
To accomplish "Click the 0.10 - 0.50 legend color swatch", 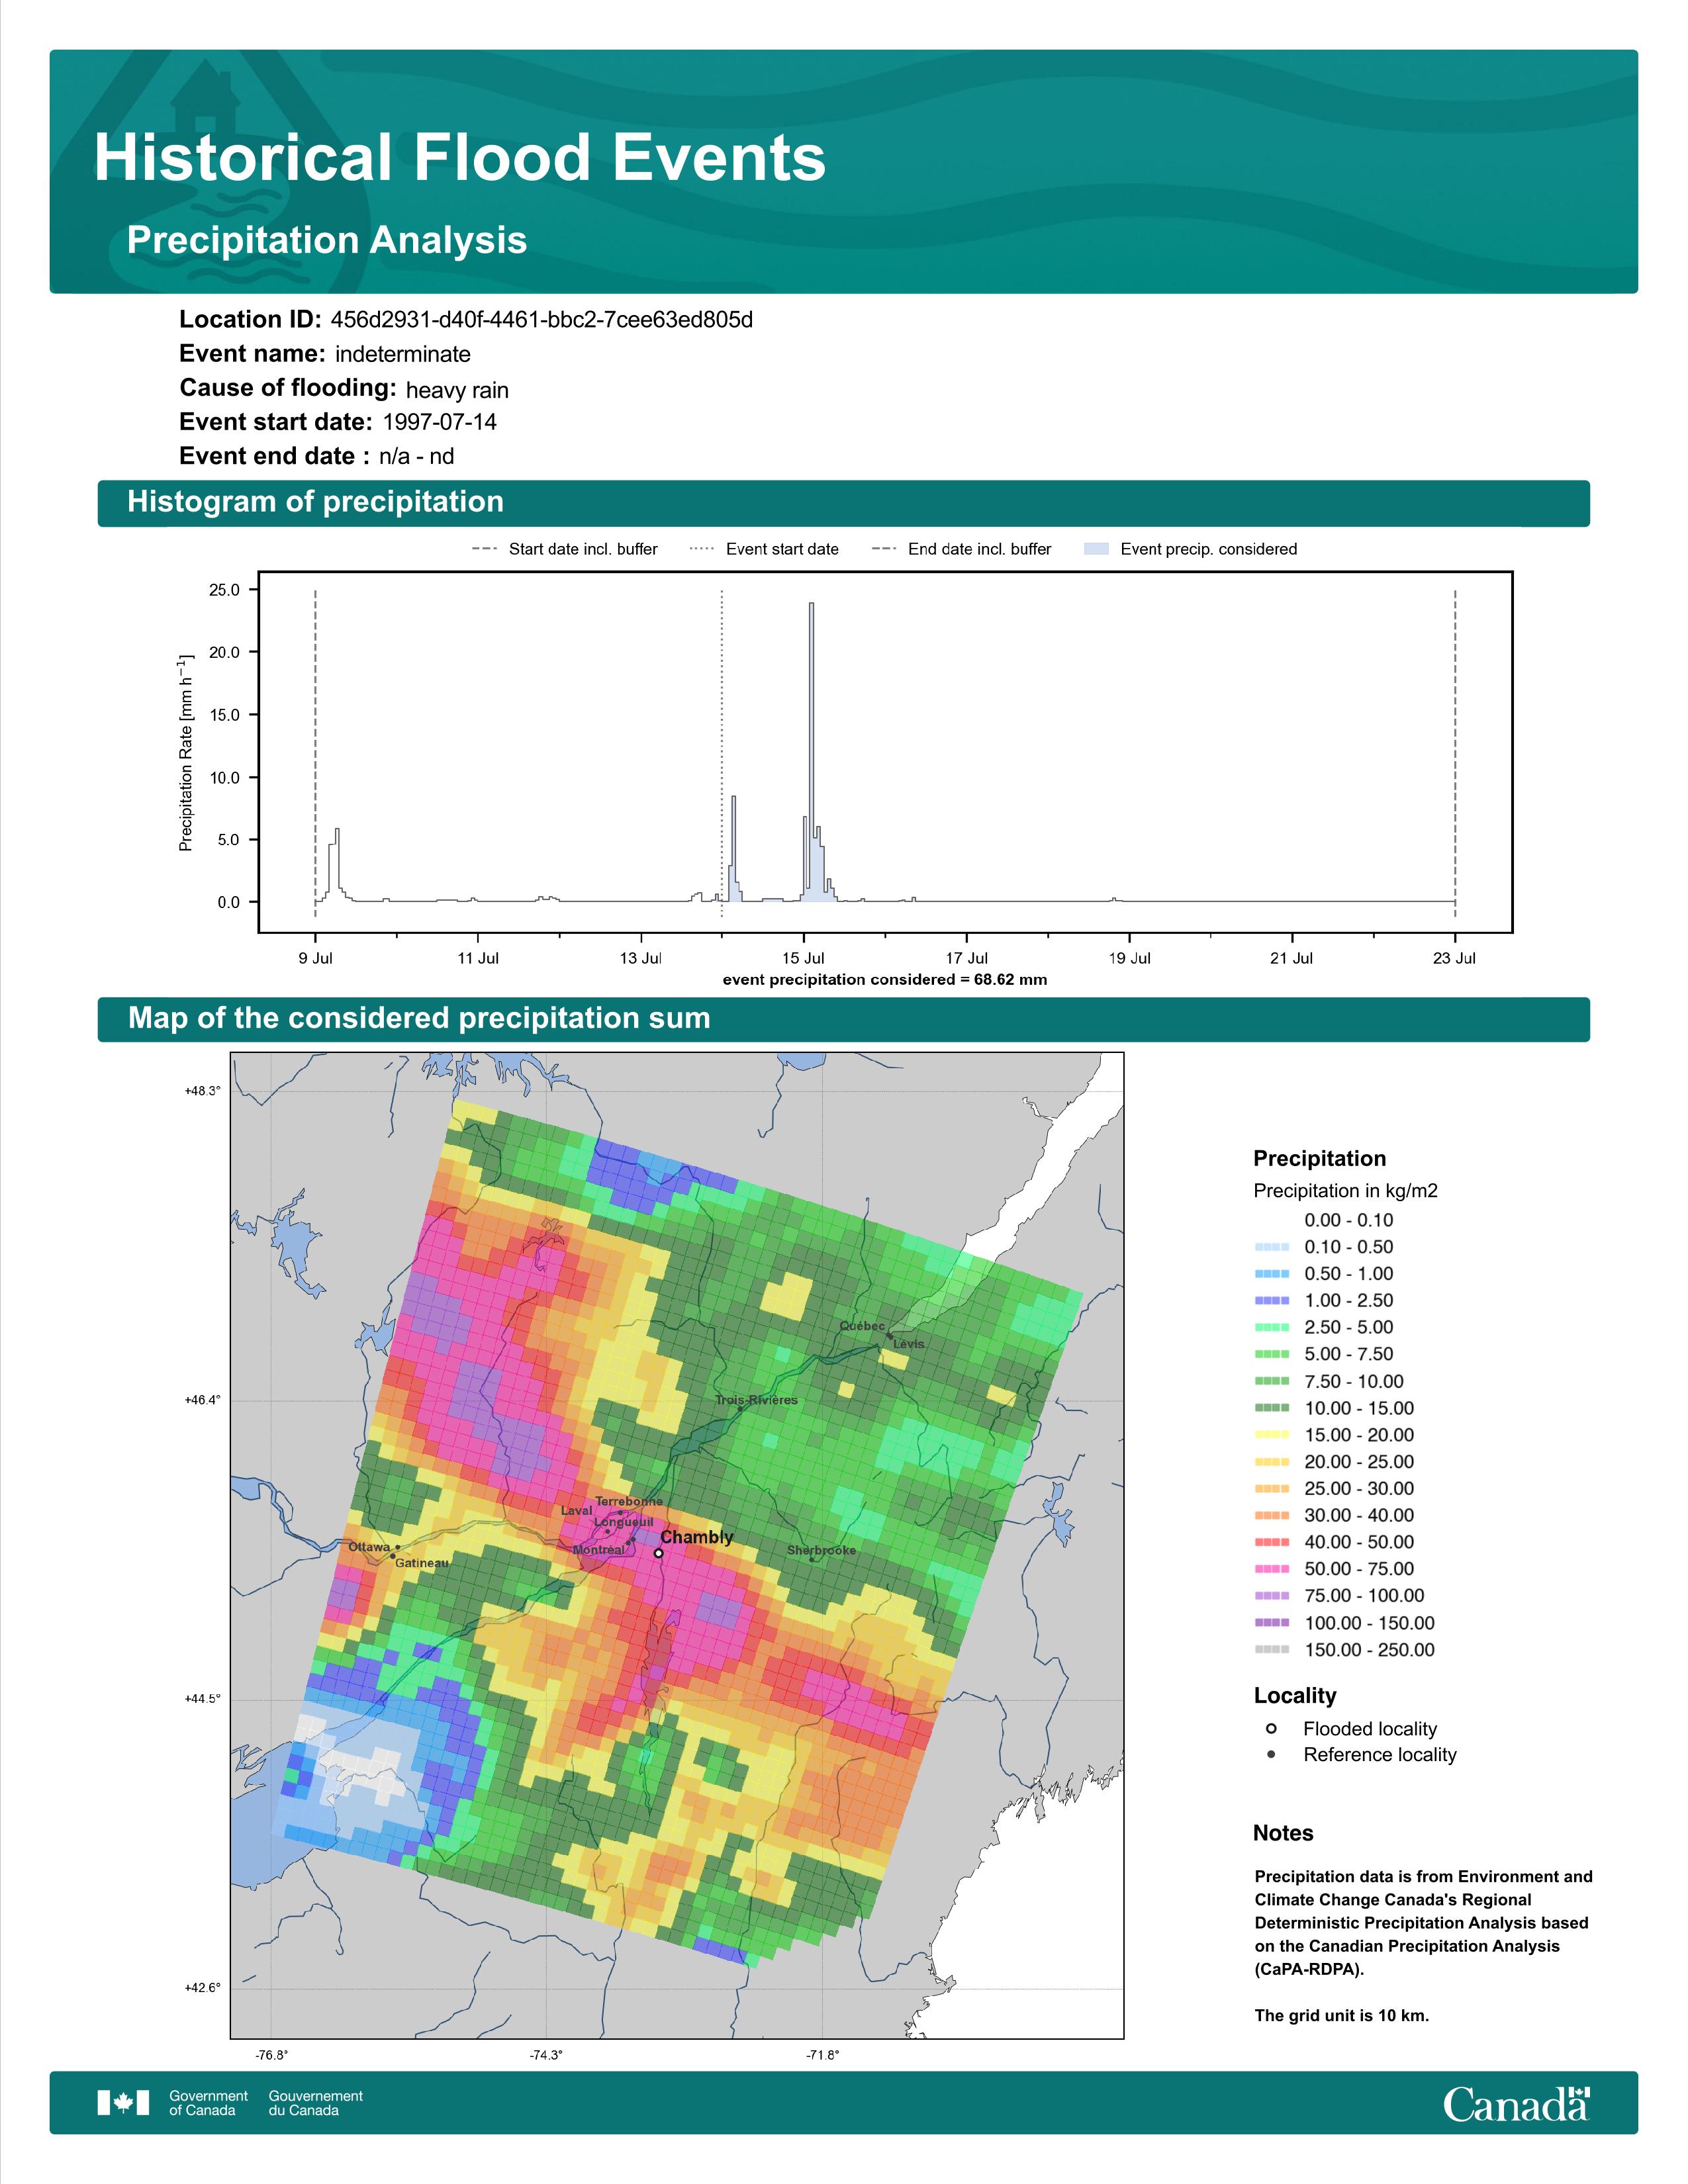I will (1271, 1247).
